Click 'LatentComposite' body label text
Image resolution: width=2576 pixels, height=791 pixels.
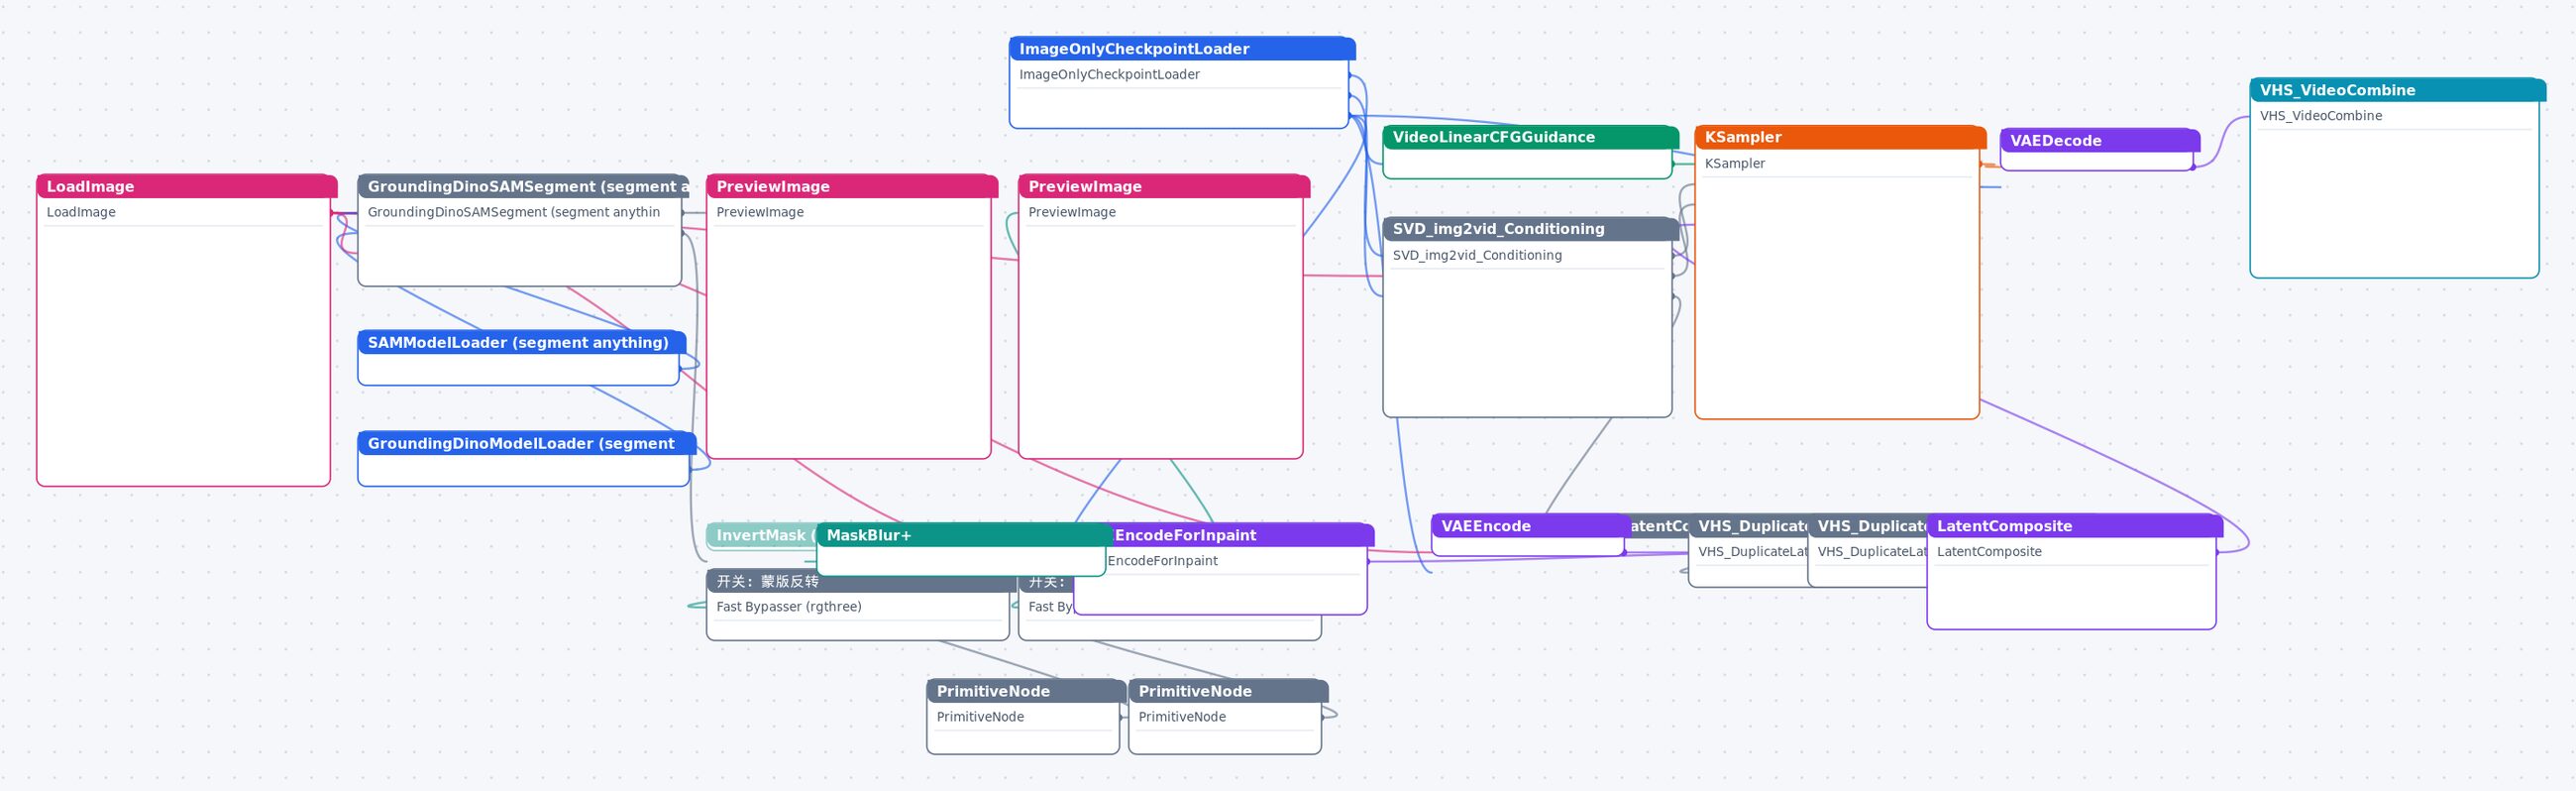point(1989,552)
